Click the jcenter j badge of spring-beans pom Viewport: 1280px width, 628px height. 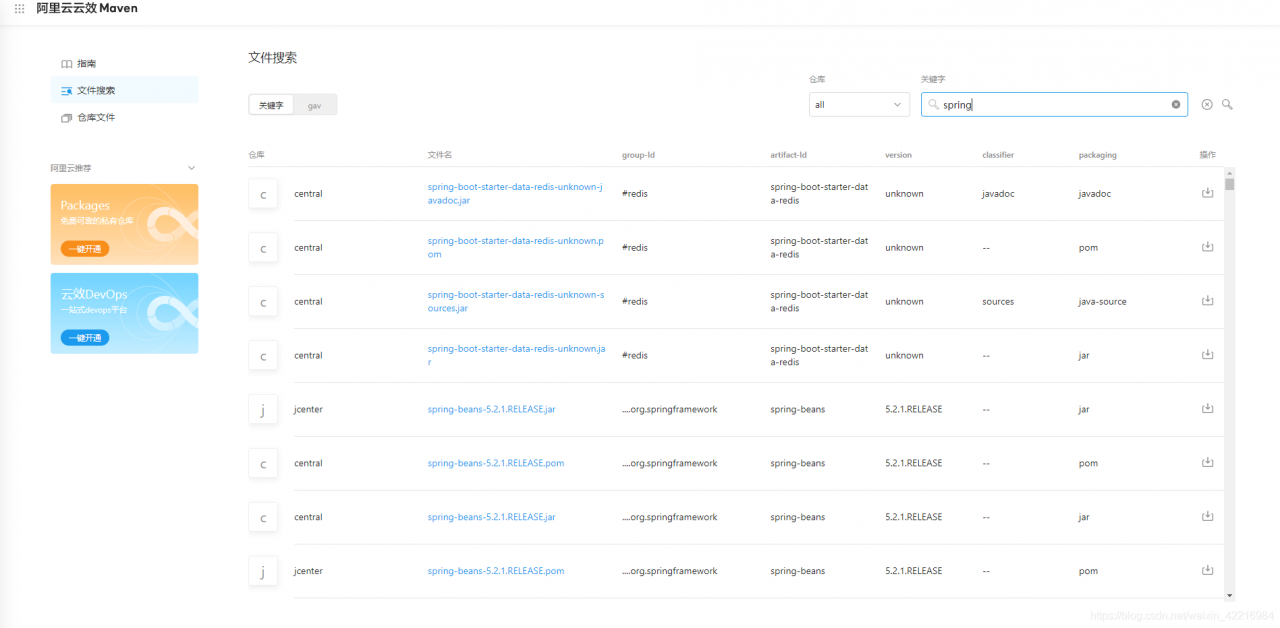click(263, 571)
